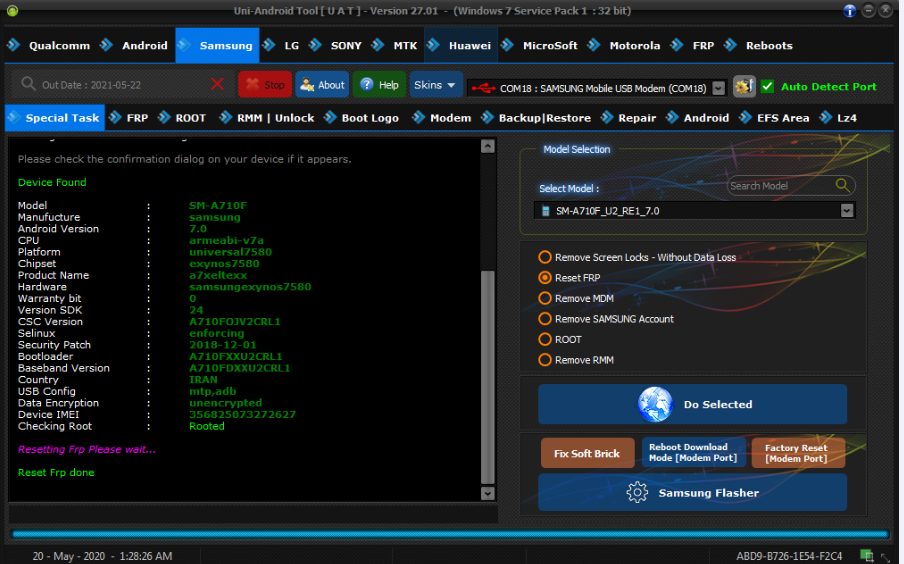
Task: Click the info icon in title bar
Action: tap(850, 10)
